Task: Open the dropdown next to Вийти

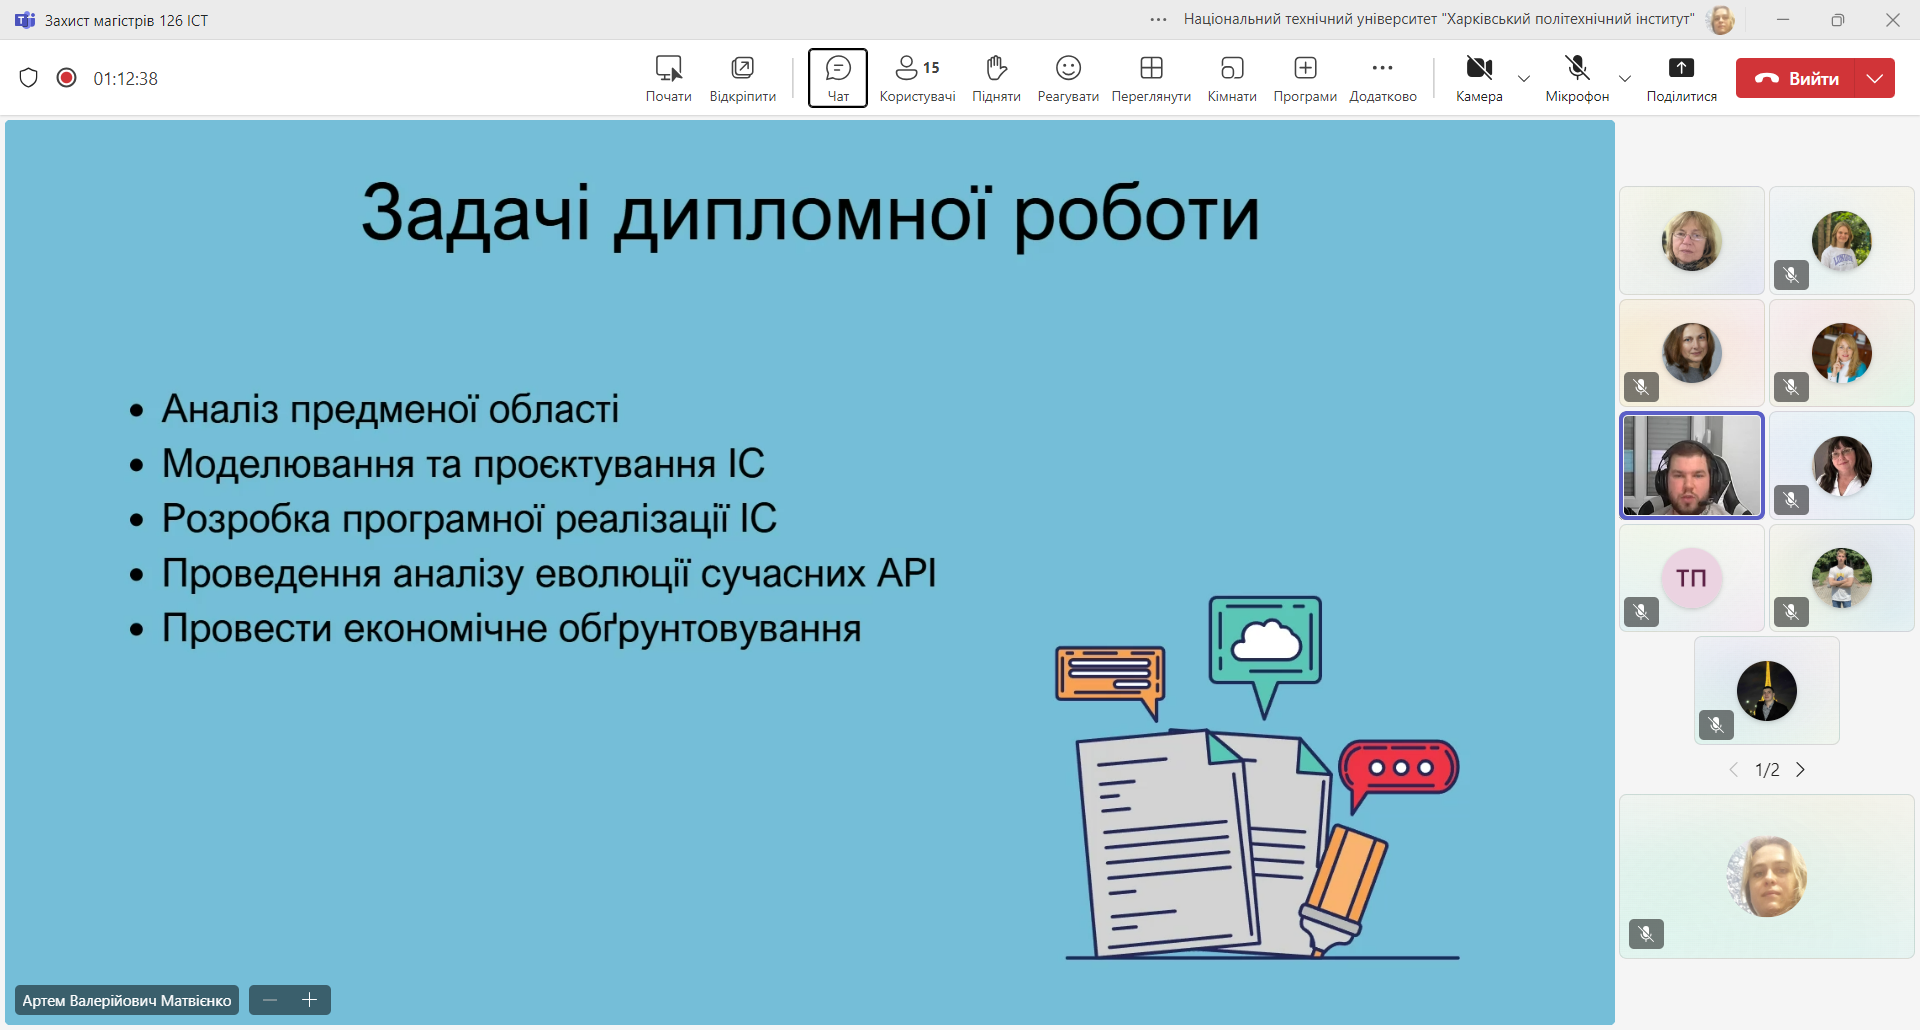Action: [x=1875, y=78]
